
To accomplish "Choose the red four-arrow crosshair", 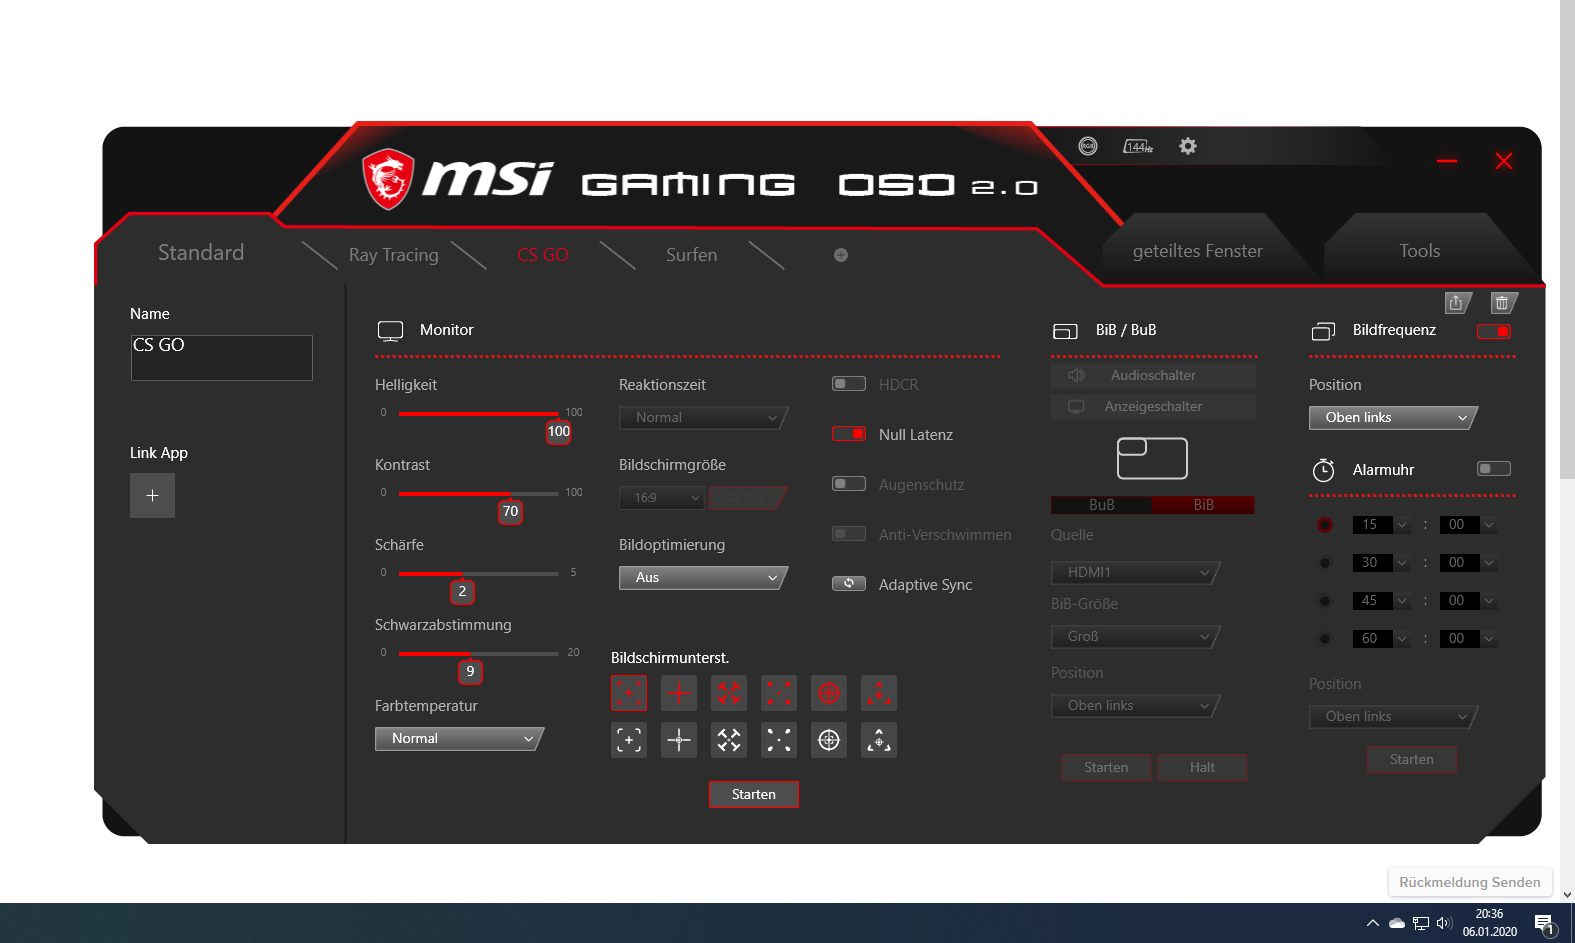I will (x=729, y=692).
